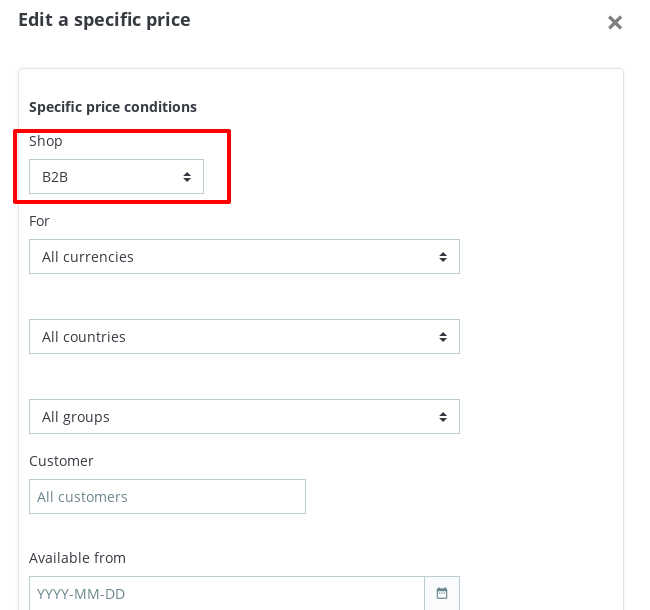650x610 pixels.
Task: Click the For field label
Action: (x=39, y=221)
